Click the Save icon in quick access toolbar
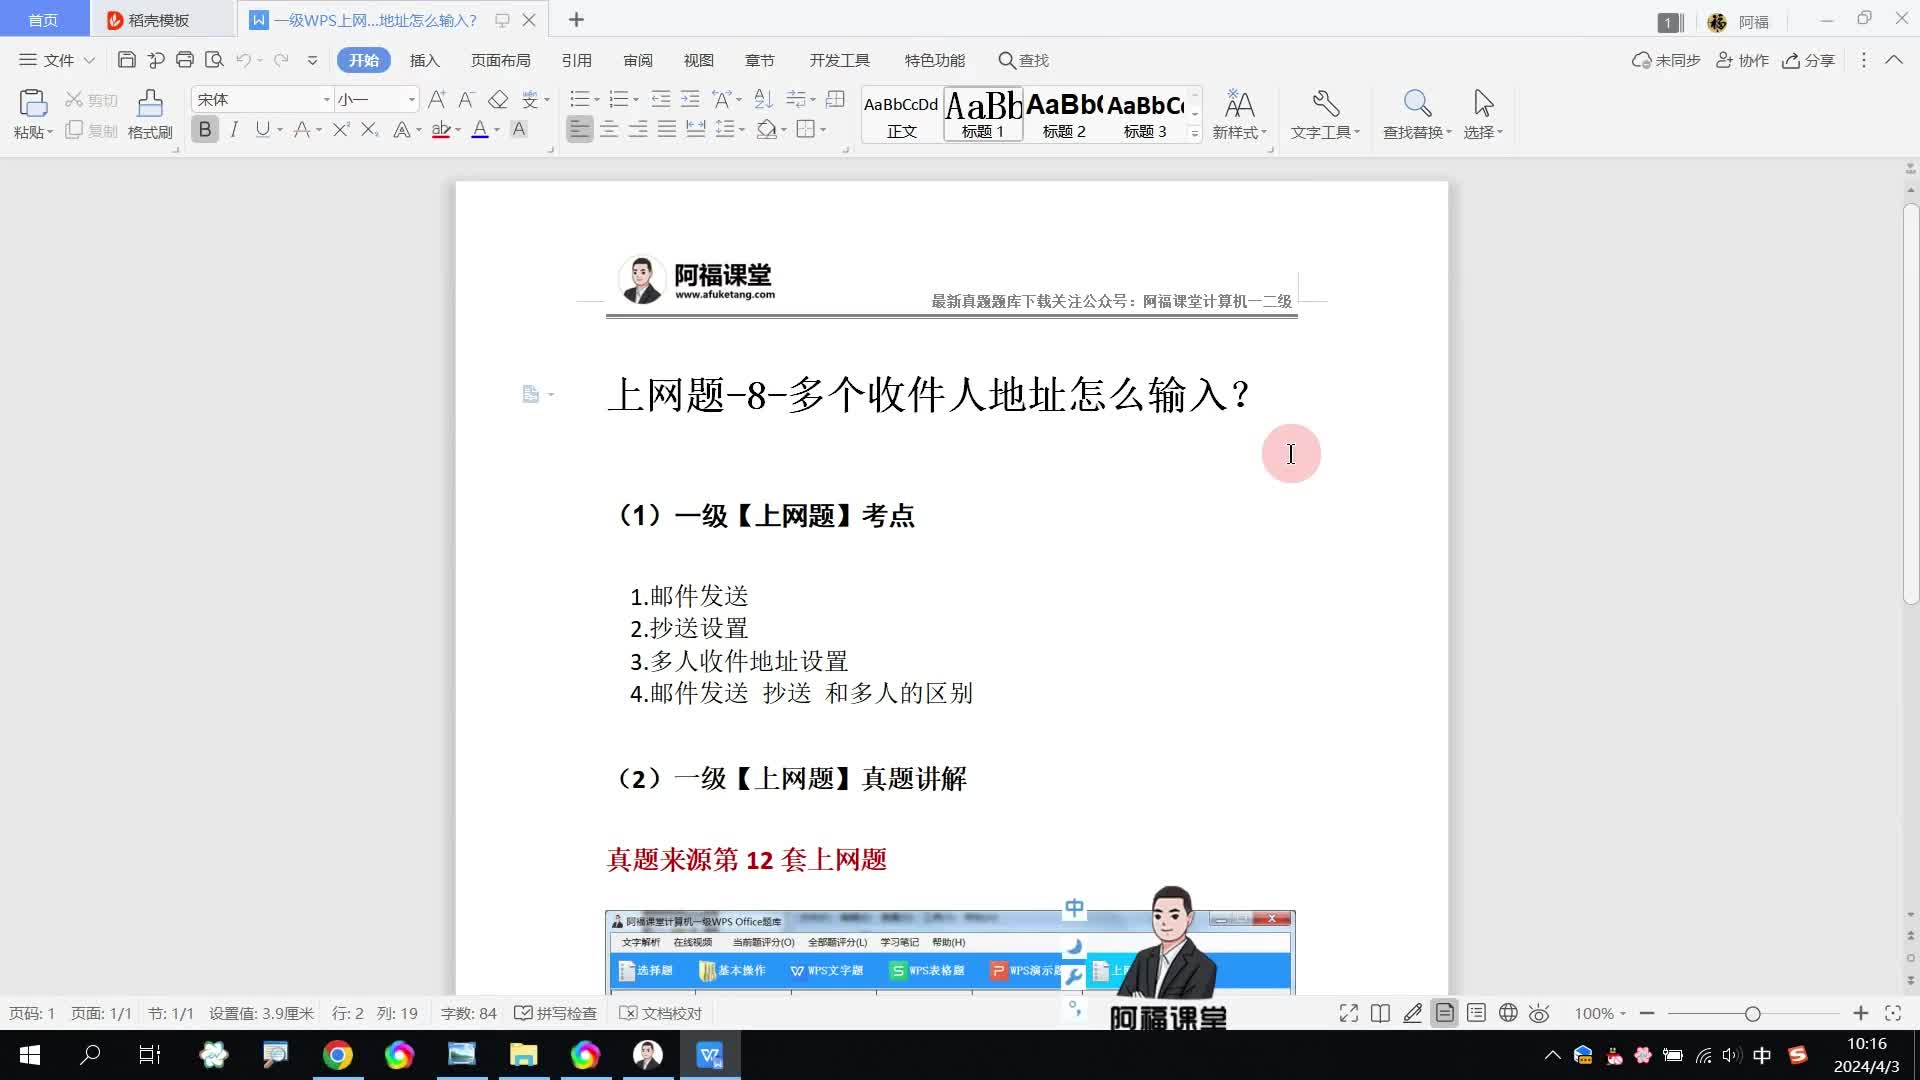This screenshot has height=1080, width=1920. click(126, 60)
